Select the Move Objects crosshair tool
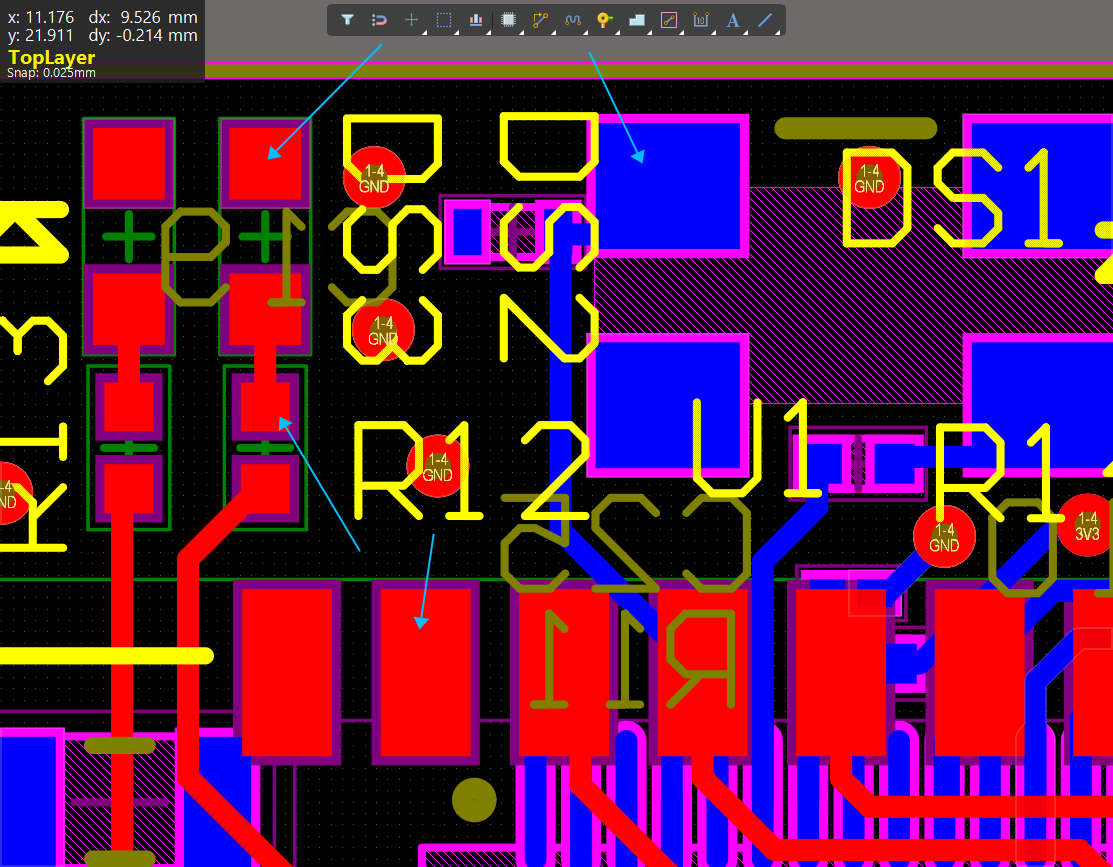1113x867 pixels. click(411, 20)
